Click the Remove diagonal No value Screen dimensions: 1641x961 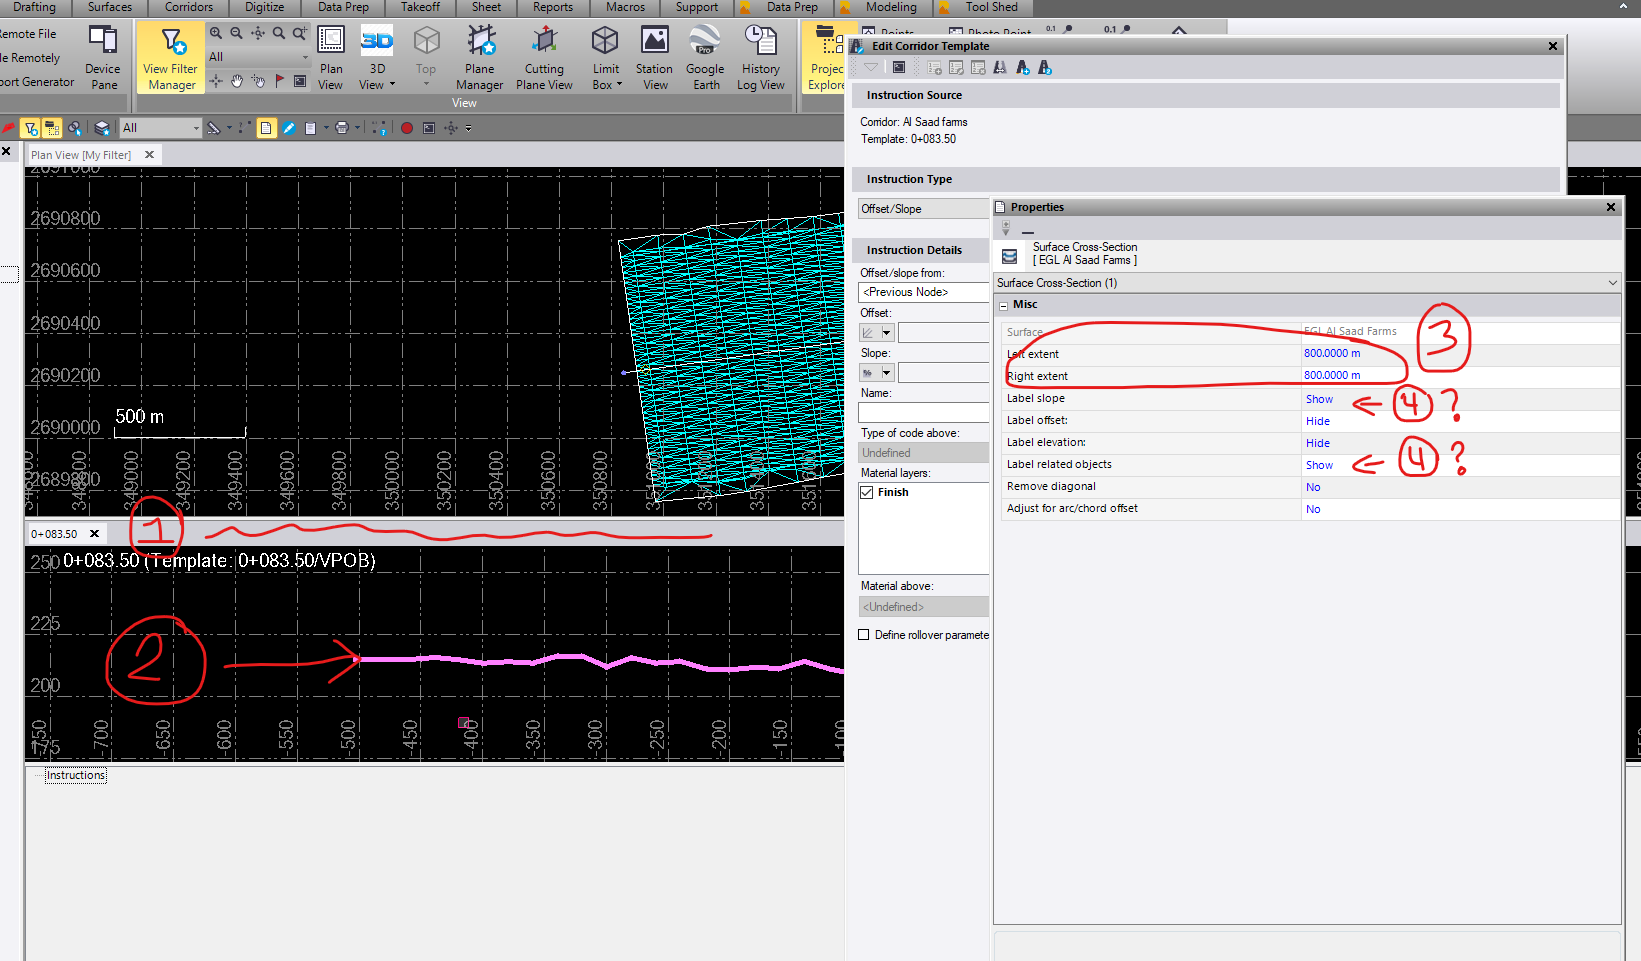(1313, 487)
